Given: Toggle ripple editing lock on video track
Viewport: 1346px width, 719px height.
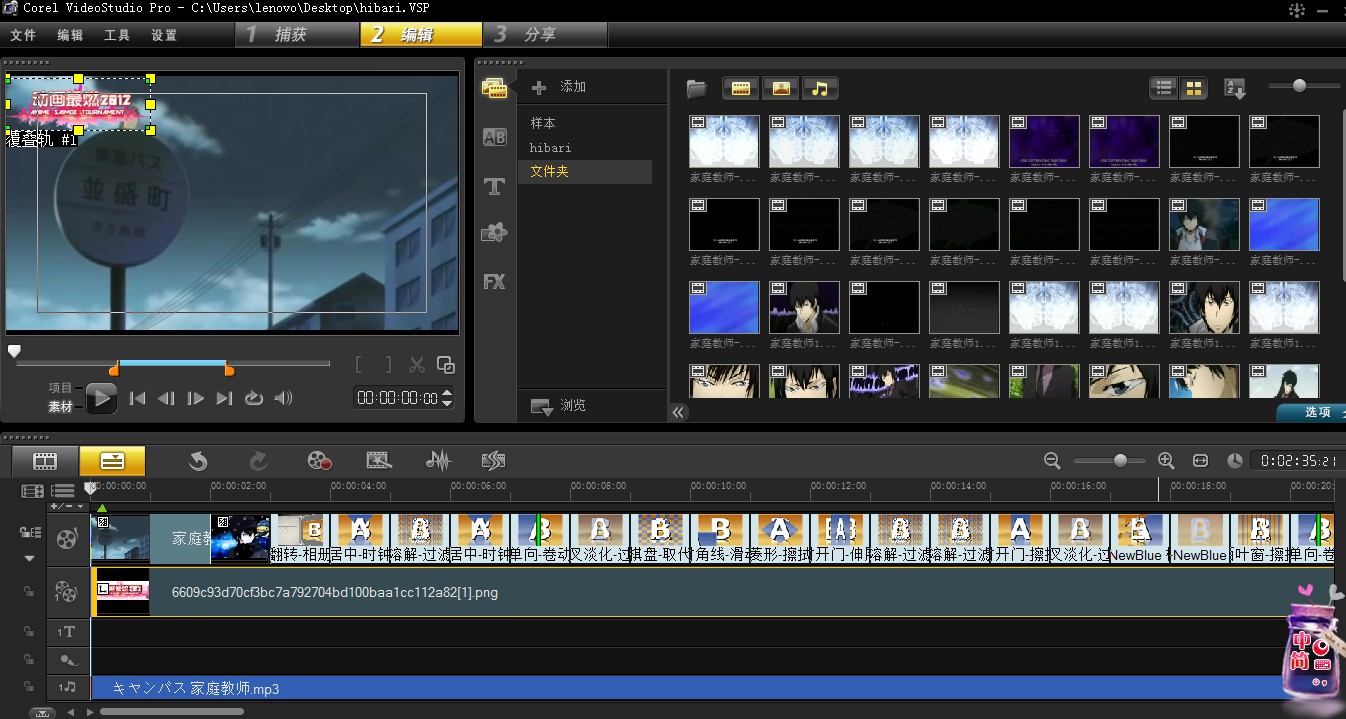Looking at the screenshot, I should coord(30,532).
